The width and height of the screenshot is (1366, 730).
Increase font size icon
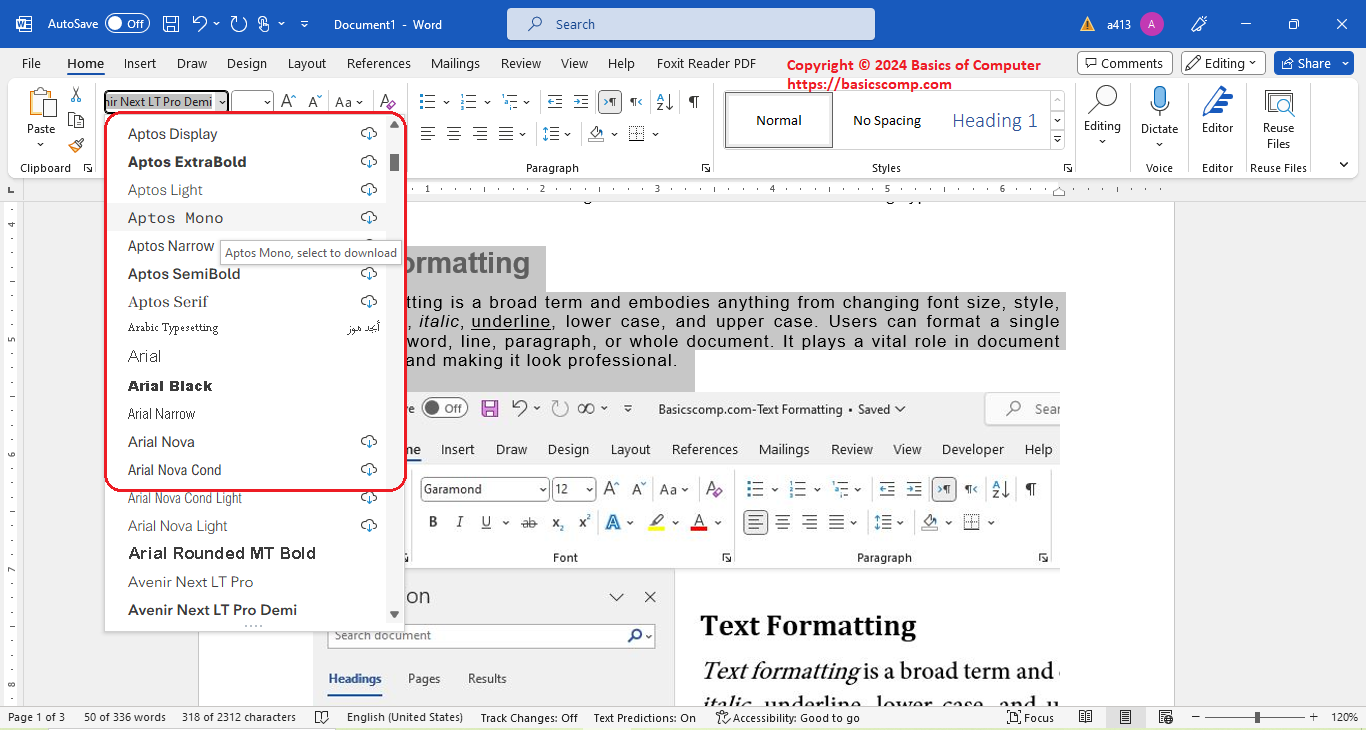(288, 102)
